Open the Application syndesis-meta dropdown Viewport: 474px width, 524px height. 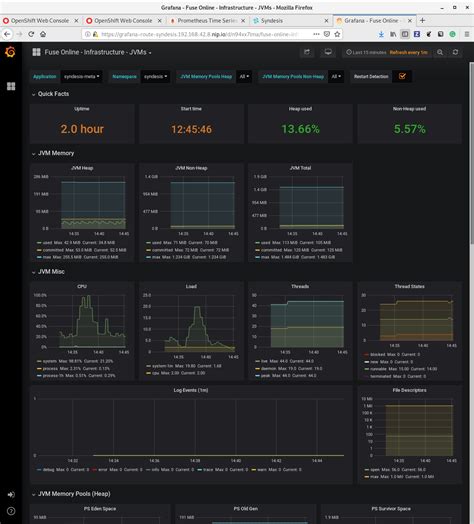click(82, 77)
